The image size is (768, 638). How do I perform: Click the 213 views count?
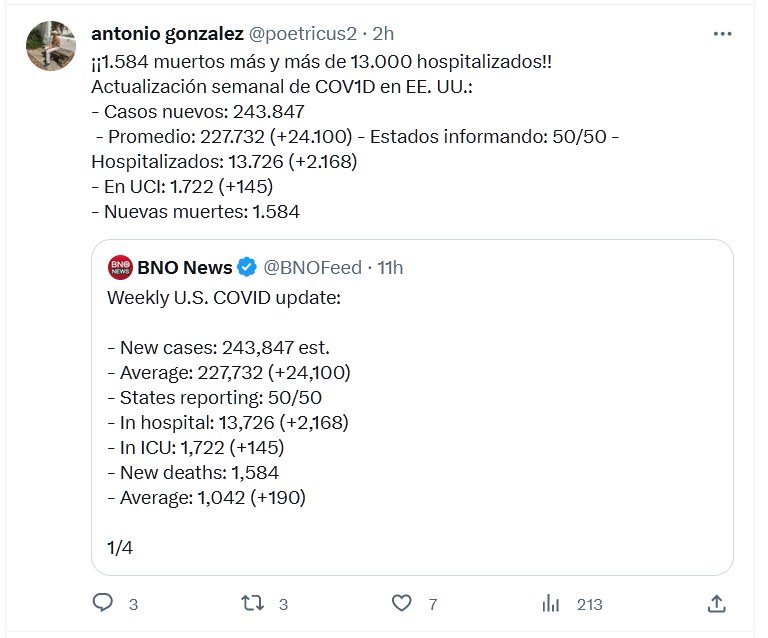pyautogui.click(x=589, y=604)
